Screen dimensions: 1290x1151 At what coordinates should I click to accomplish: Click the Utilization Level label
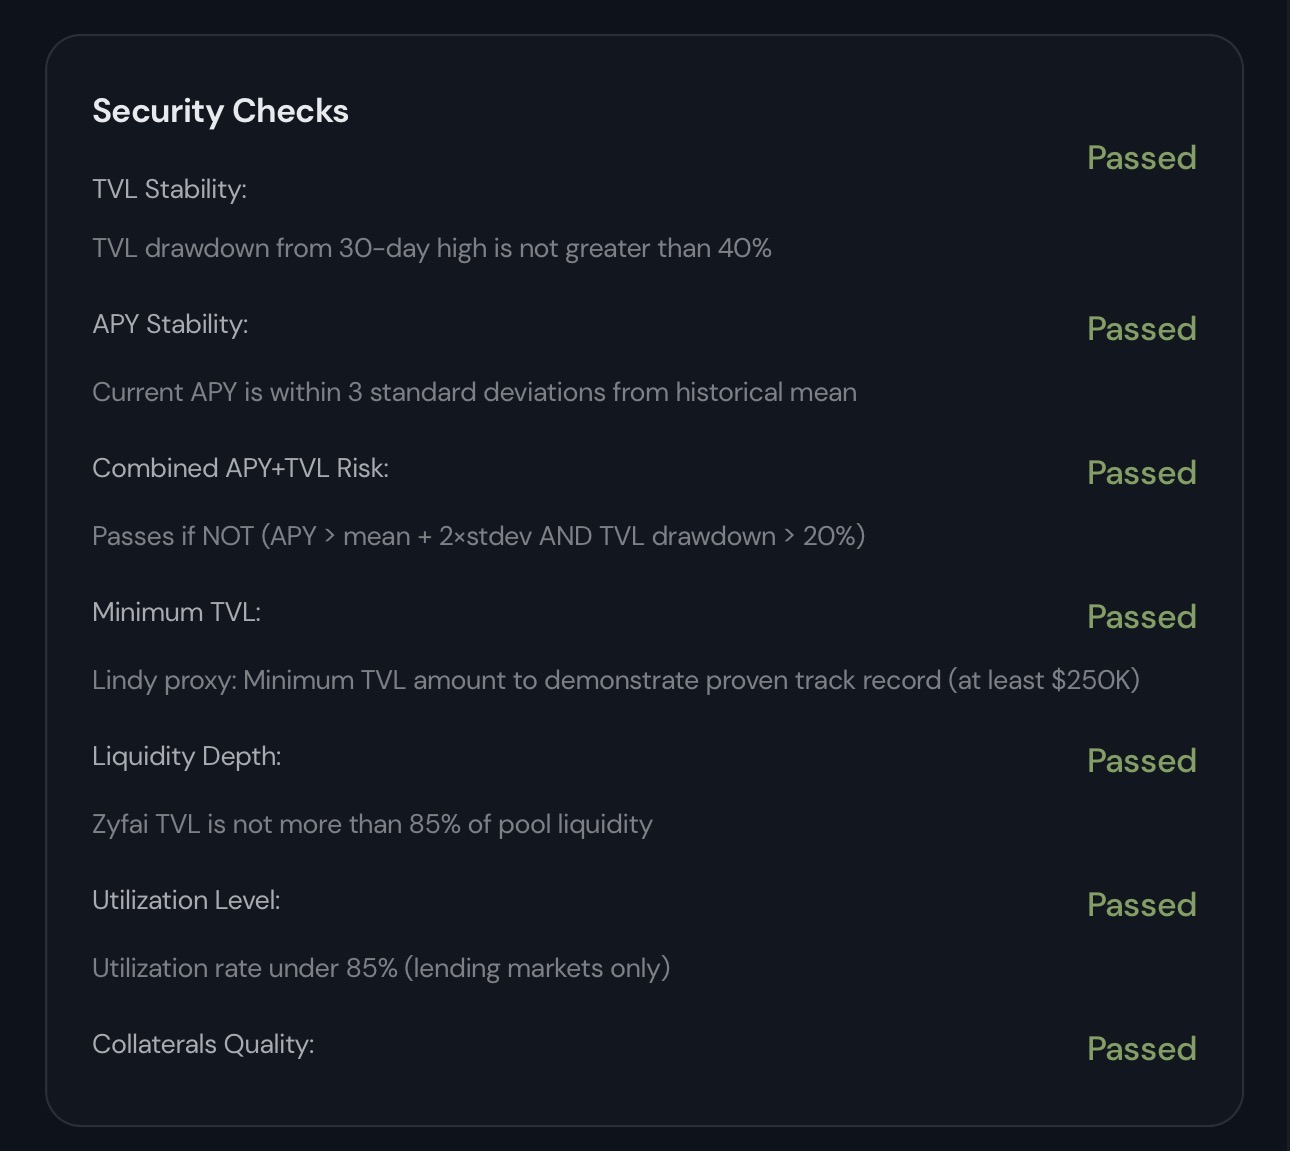click(x=186, y=900)
